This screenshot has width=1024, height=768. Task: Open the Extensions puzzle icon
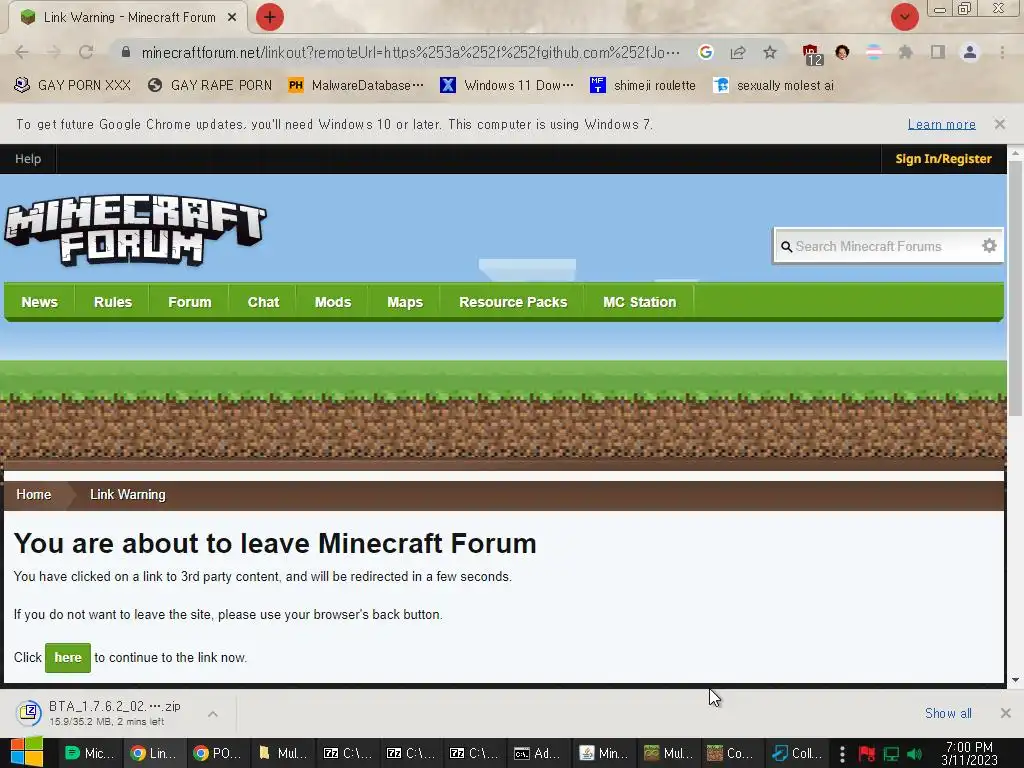pyautogui.click(x=905, y=52)
